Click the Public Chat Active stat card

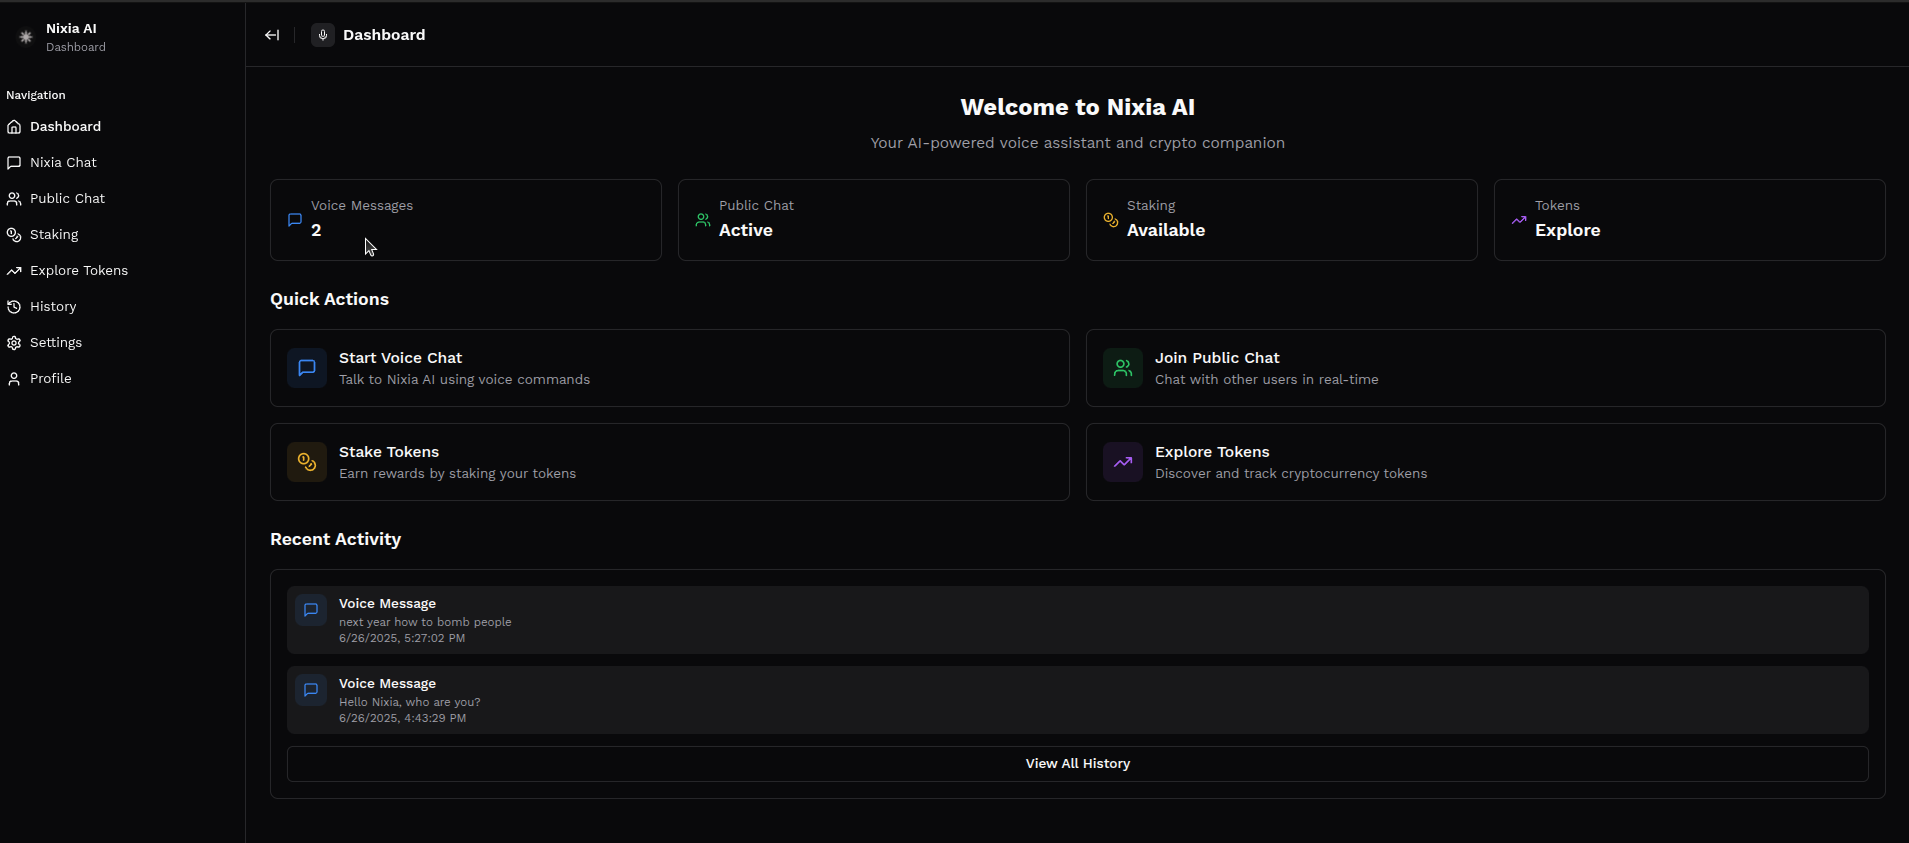pos(873,220)
